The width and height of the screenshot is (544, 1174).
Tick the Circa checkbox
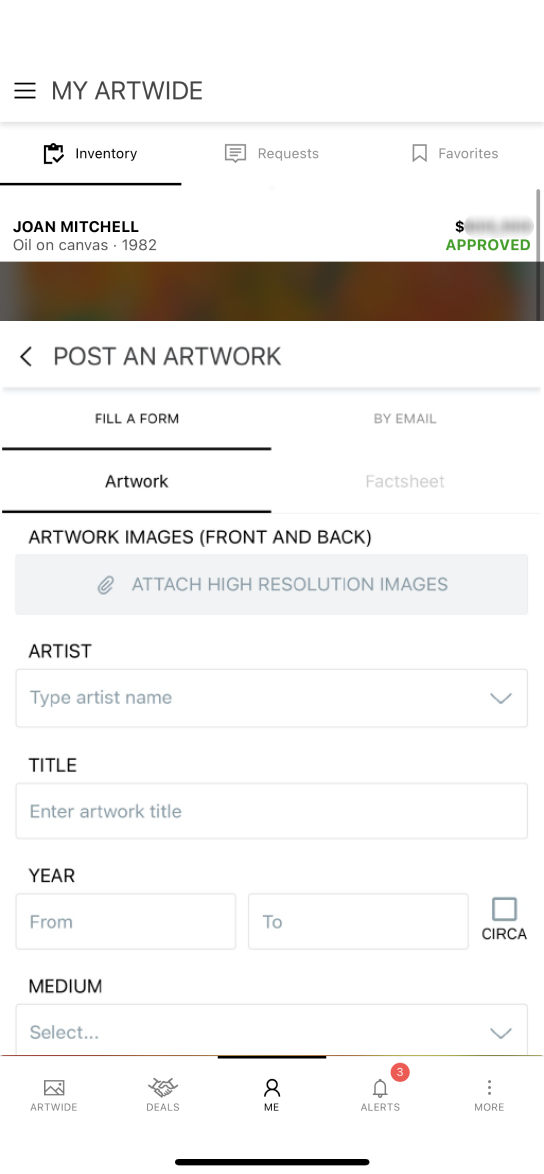pyautogui.click(x=504, y=909)
